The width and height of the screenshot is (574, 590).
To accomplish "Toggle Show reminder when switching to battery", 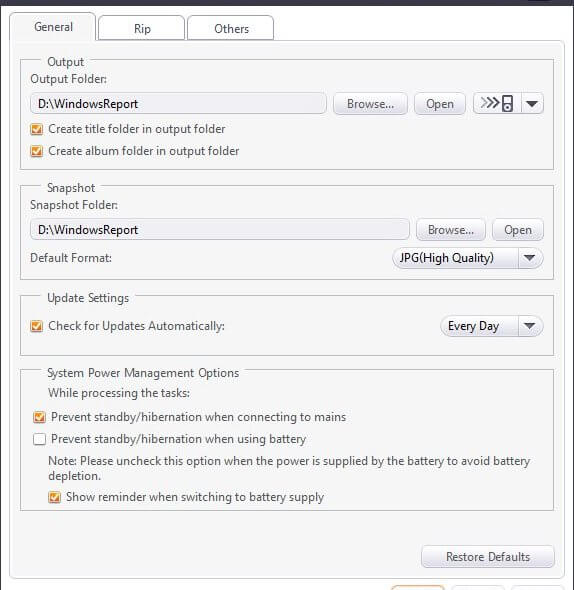I will pos(54,497).
